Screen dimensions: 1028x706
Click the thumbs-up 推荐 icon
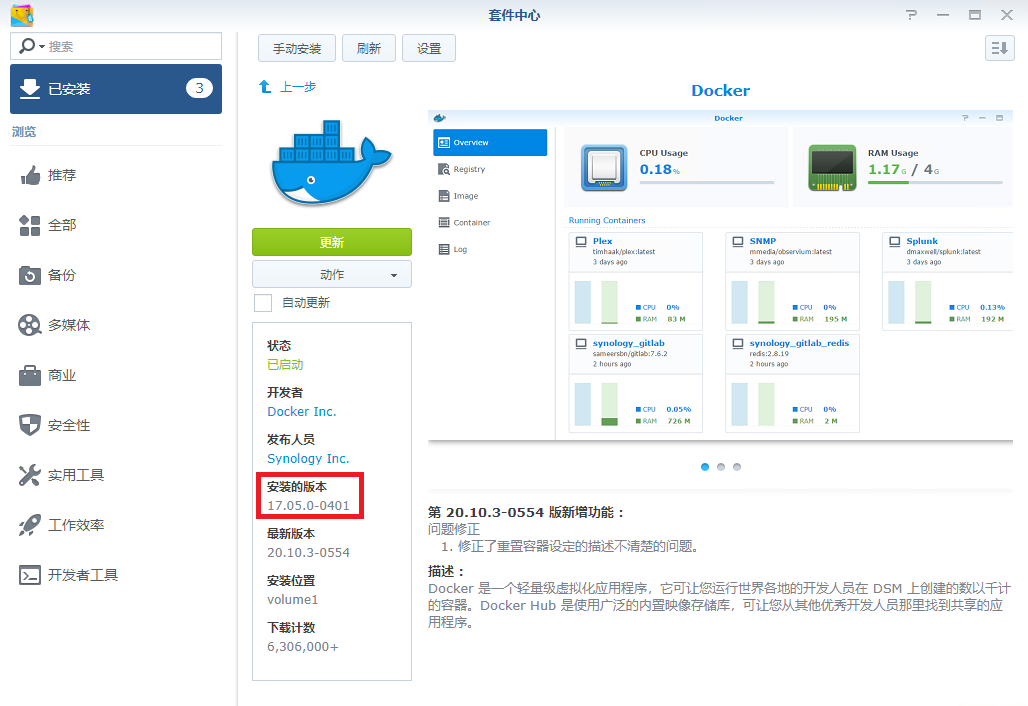pyautogui.click(x=30, y=176)
